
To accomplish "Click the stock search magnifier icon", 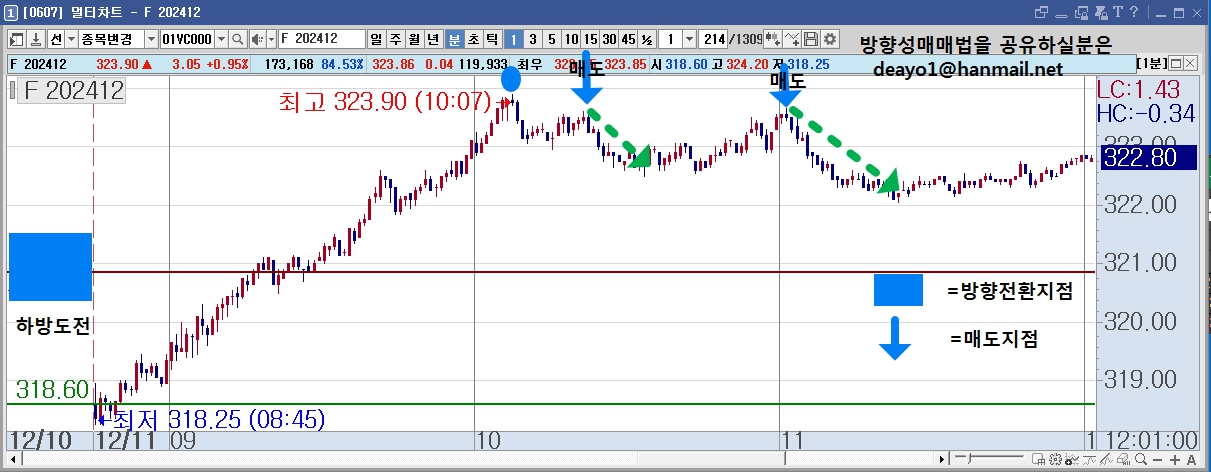I will 237,39.
